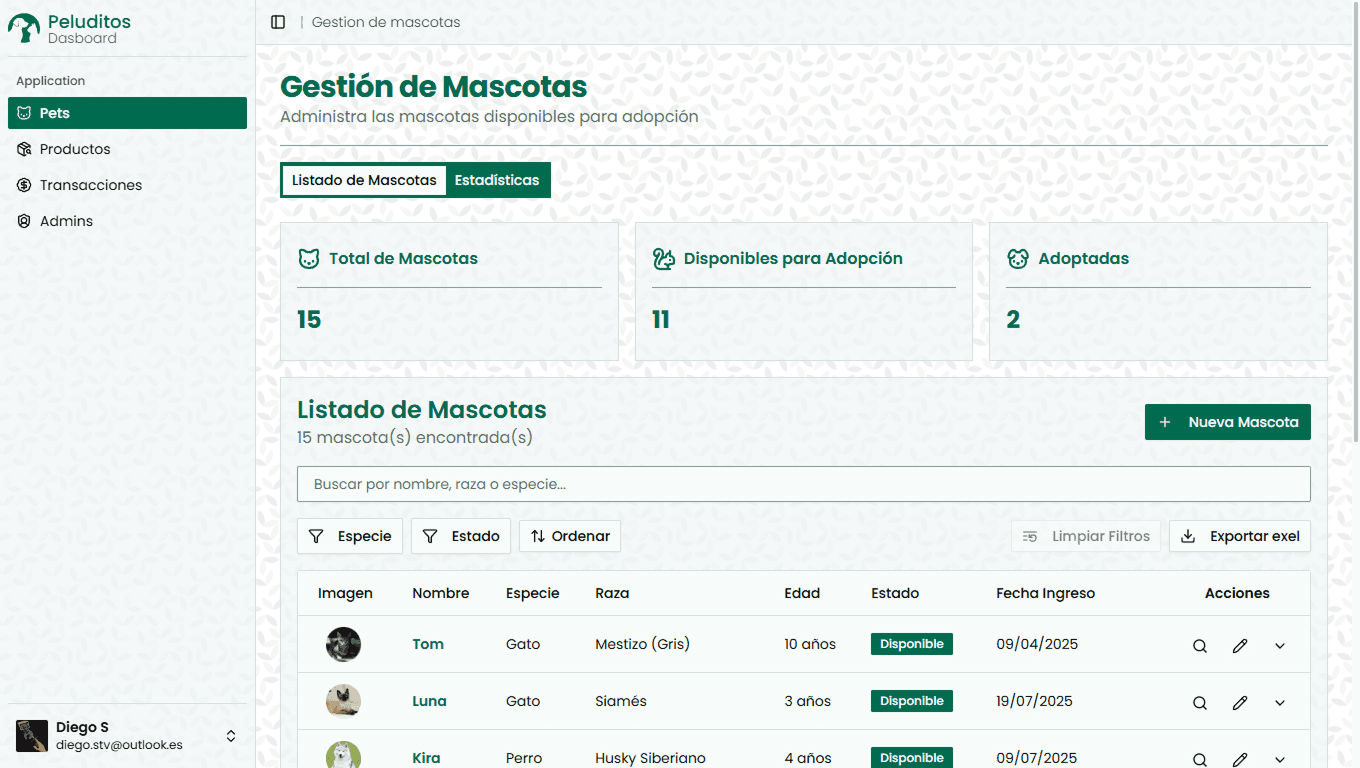Switch to the Estadísticas tab
The height and width of the screenshot is (768, 1360).
coord(497,181)
